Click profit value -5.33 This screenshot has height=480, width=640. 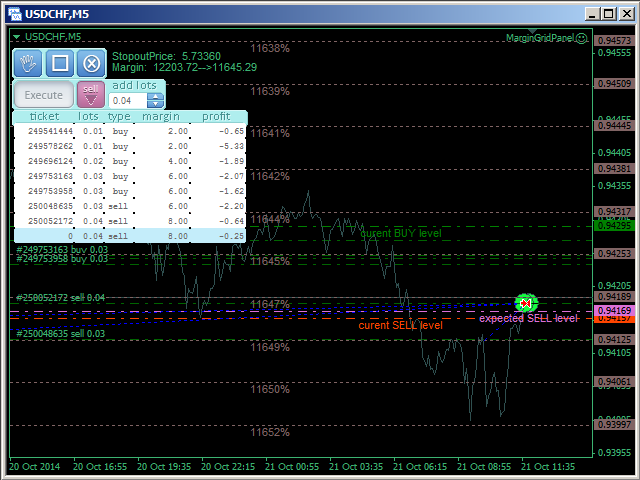[x=231, y=146]
